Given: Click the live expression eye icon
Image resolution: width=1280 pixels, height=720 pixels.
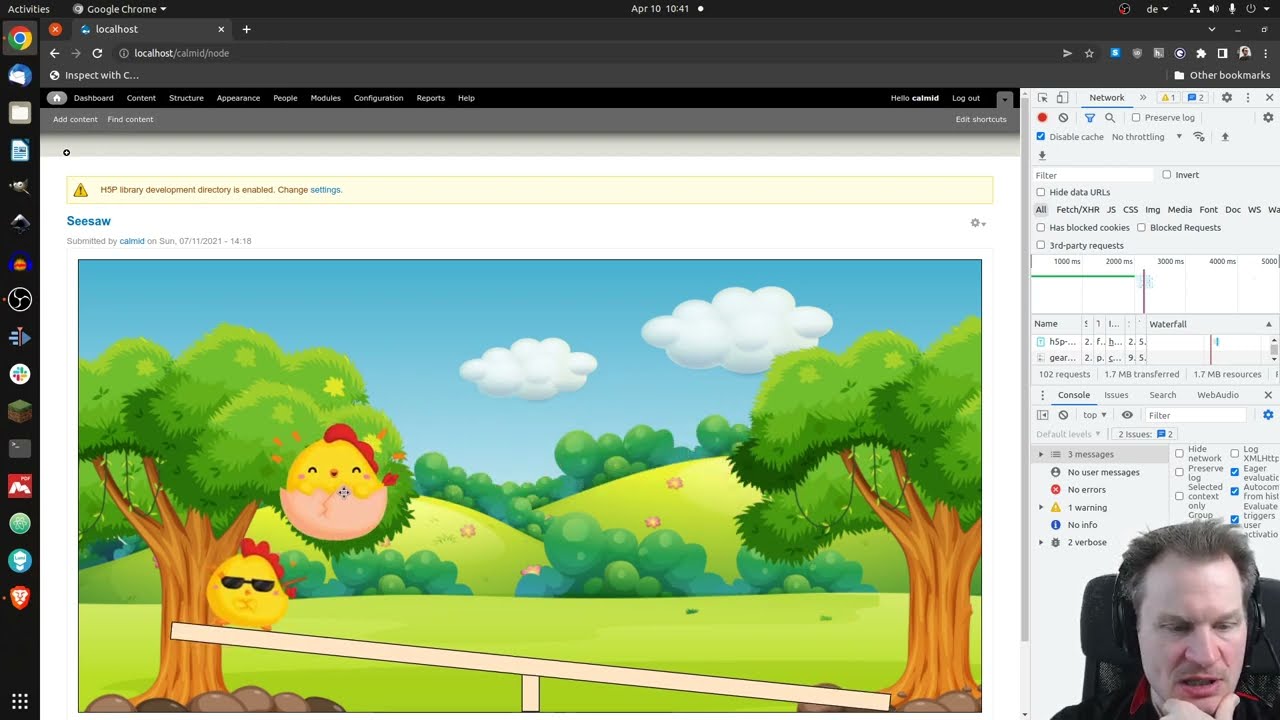Looking at the screenshot, I should pos(1127,415).
